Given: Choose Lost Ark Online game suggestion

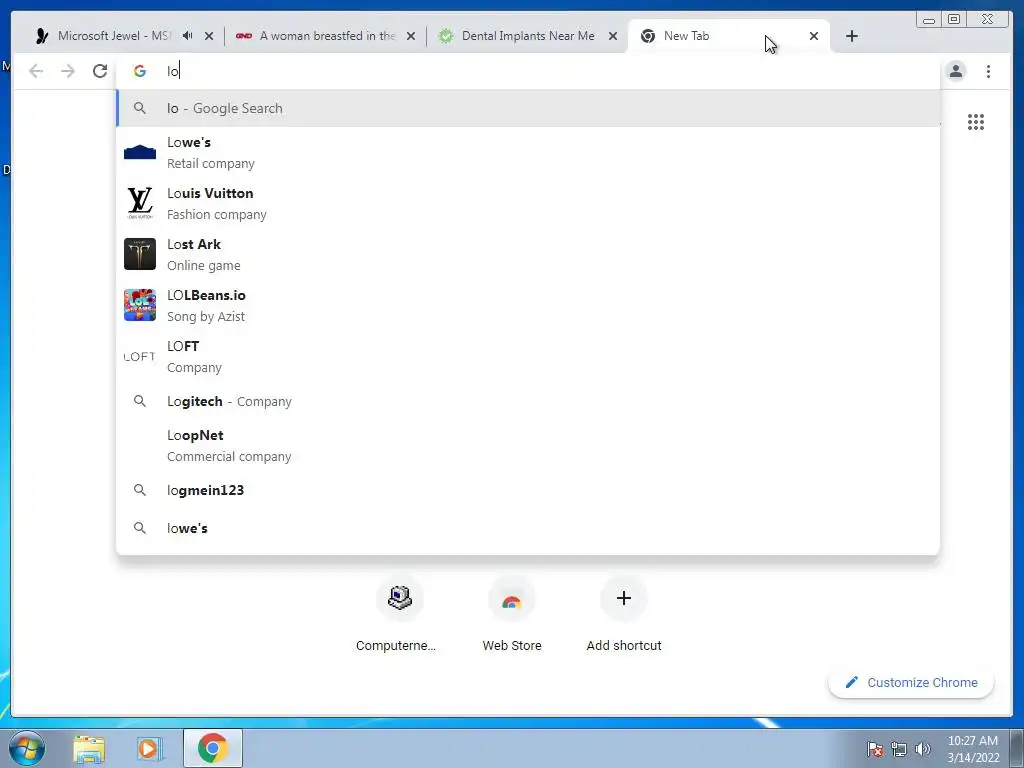Looking at the screenshot, I should (528, 254).
